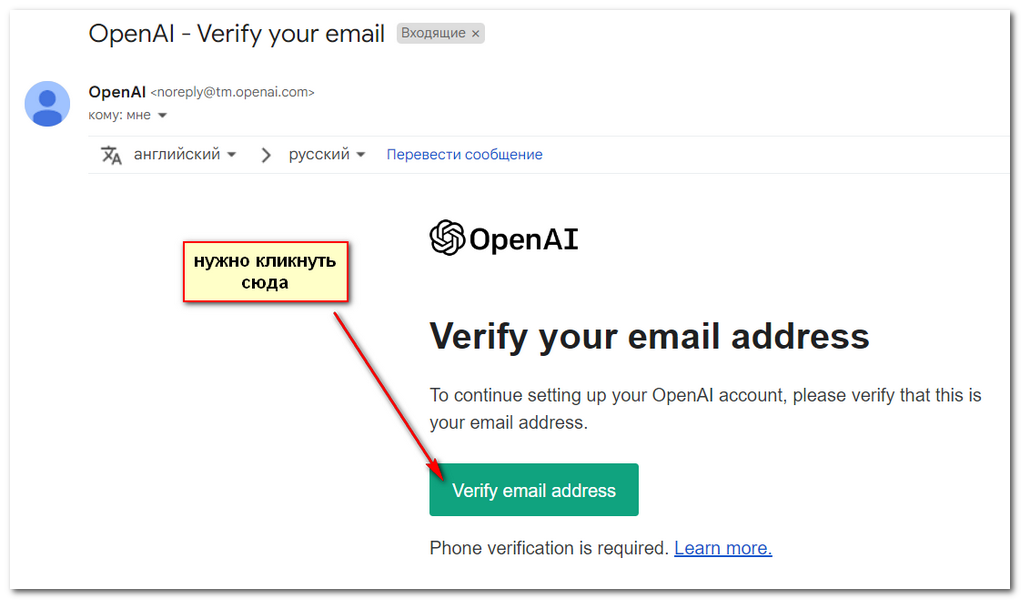Click the Входящие inbox label
1021x600 pixels.
click(x=433, y=33)
